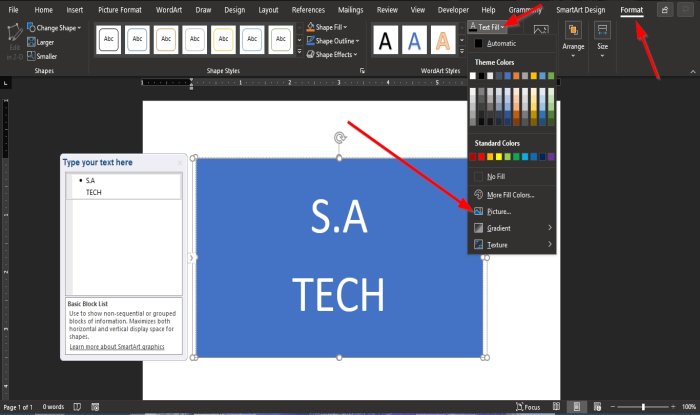
Task: Expand the Gradient submenu
Action: point(498,228)
